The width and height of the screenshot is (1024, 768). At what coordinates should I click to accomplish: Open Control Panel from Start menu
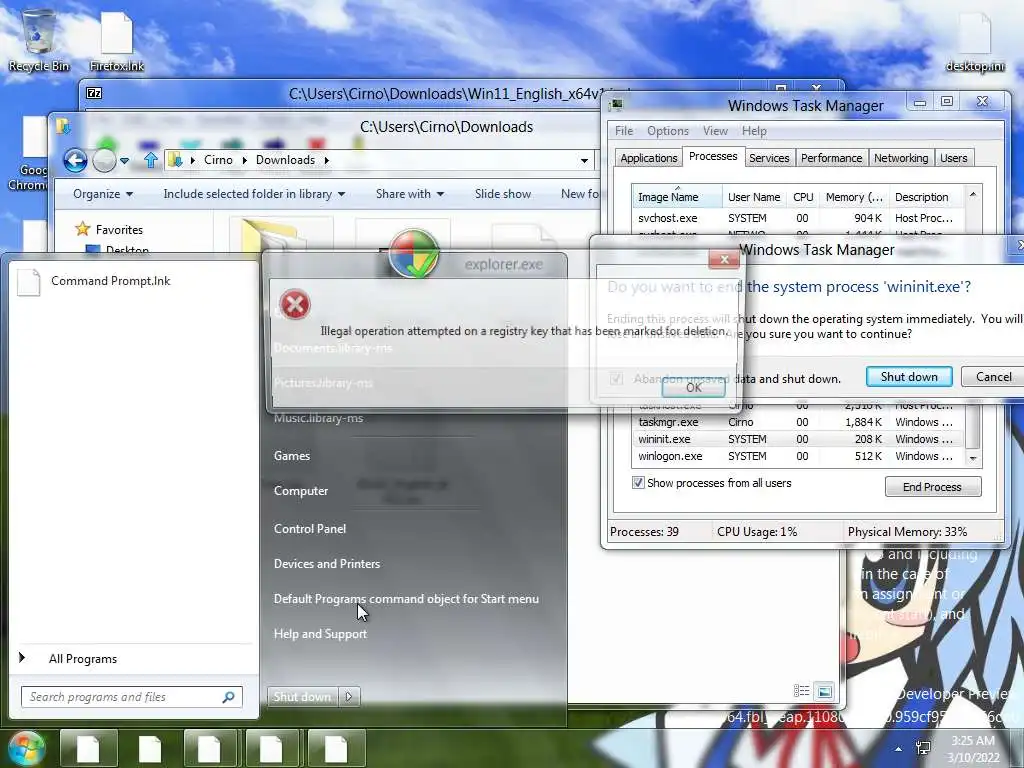(x=310, y=529)
